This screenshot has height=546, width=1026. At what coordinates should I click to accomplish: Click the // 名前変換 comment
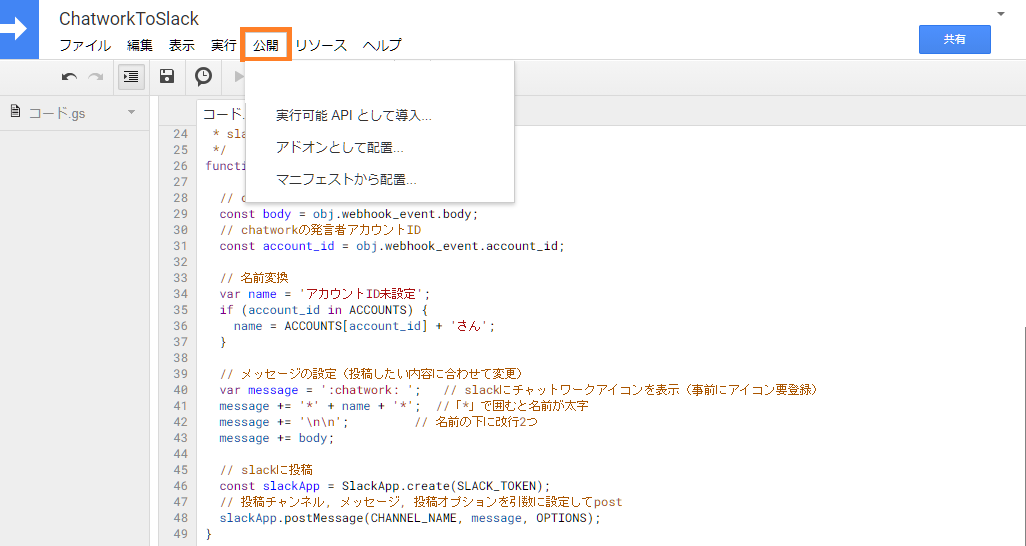254,278
